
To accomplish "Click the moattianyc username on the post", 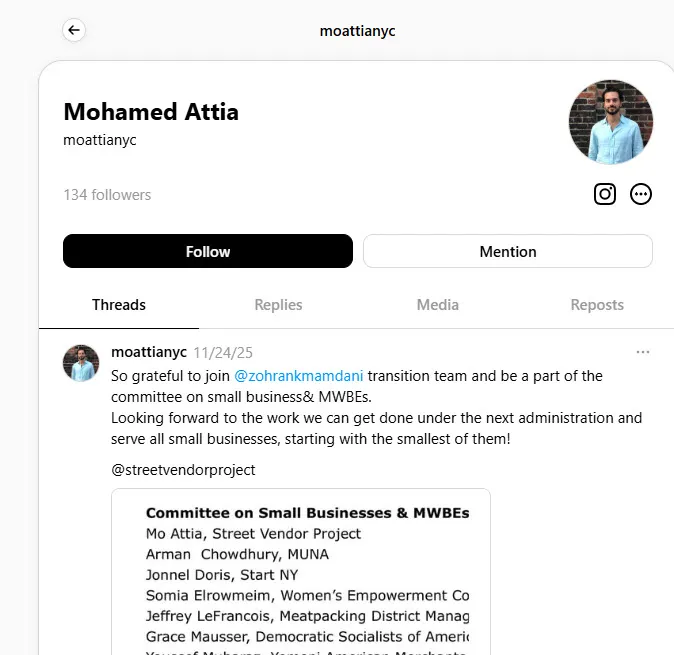I will (149, 352).
